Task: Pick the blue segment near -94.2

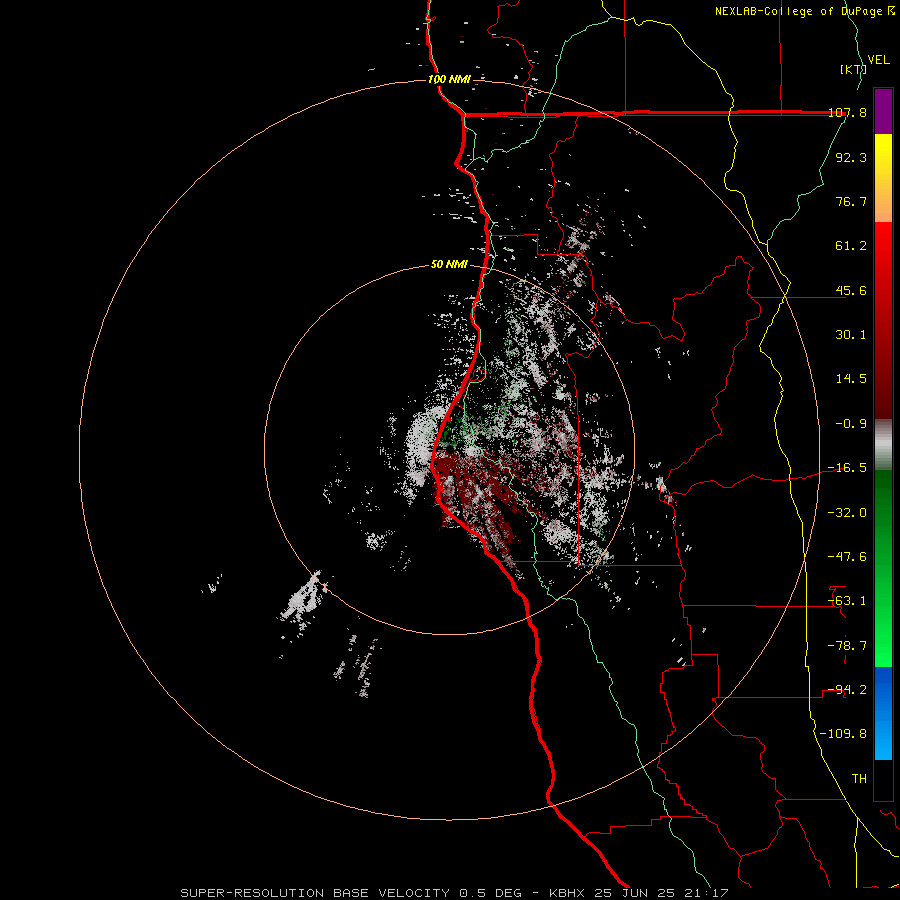Action: tap(883, 690)
